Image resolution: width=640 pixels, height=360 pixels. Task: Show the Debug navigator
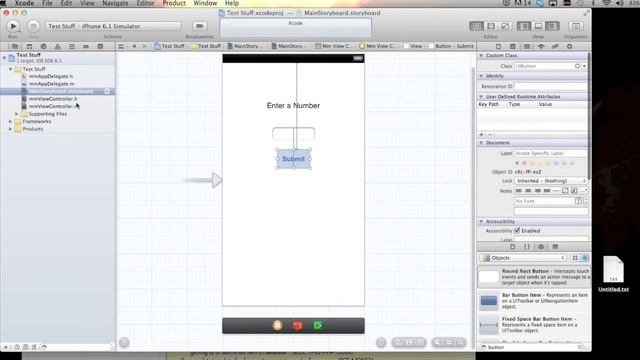coord(72,47)
